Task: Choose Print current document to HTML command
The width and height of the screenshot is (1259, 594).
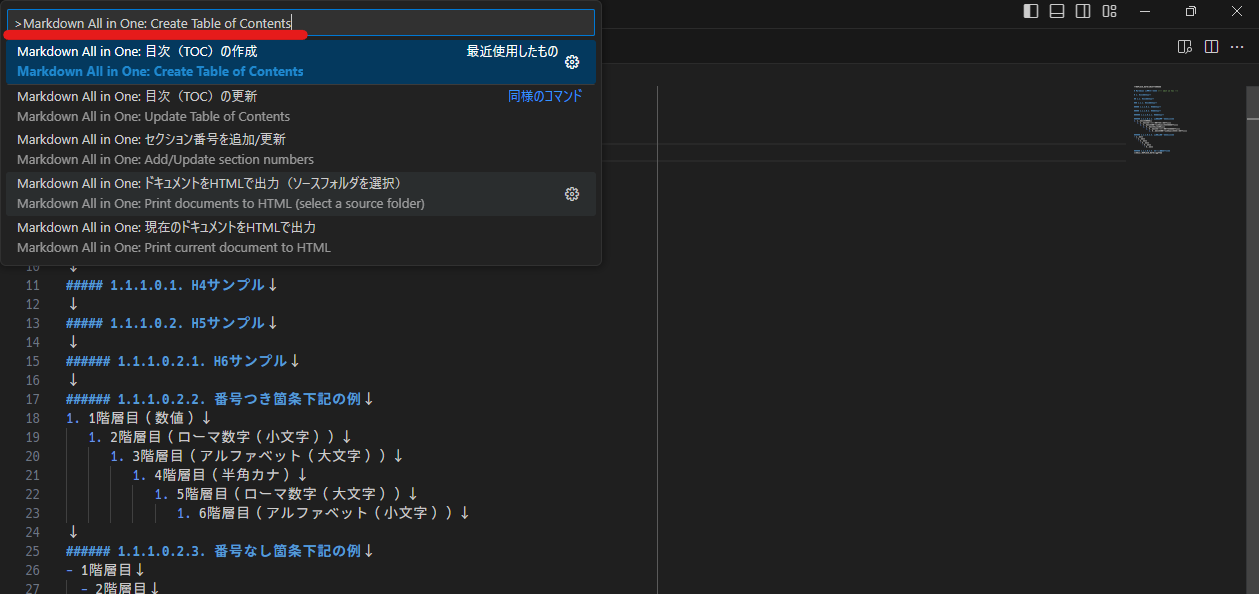Action: click(300, 238)
